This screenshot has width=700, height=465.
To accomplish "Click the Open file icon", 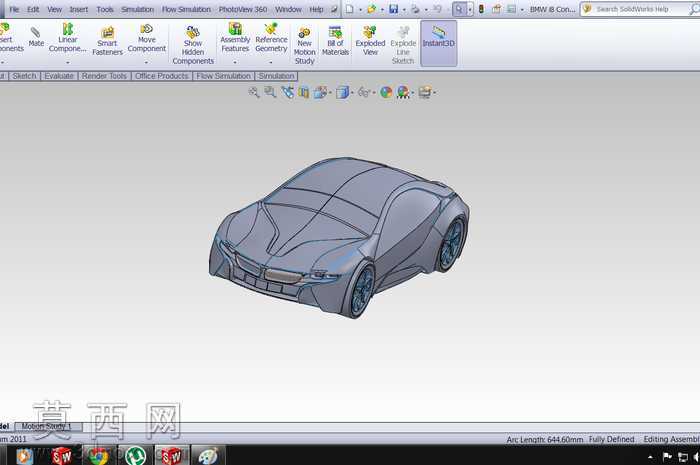I will tap(371, 9).
